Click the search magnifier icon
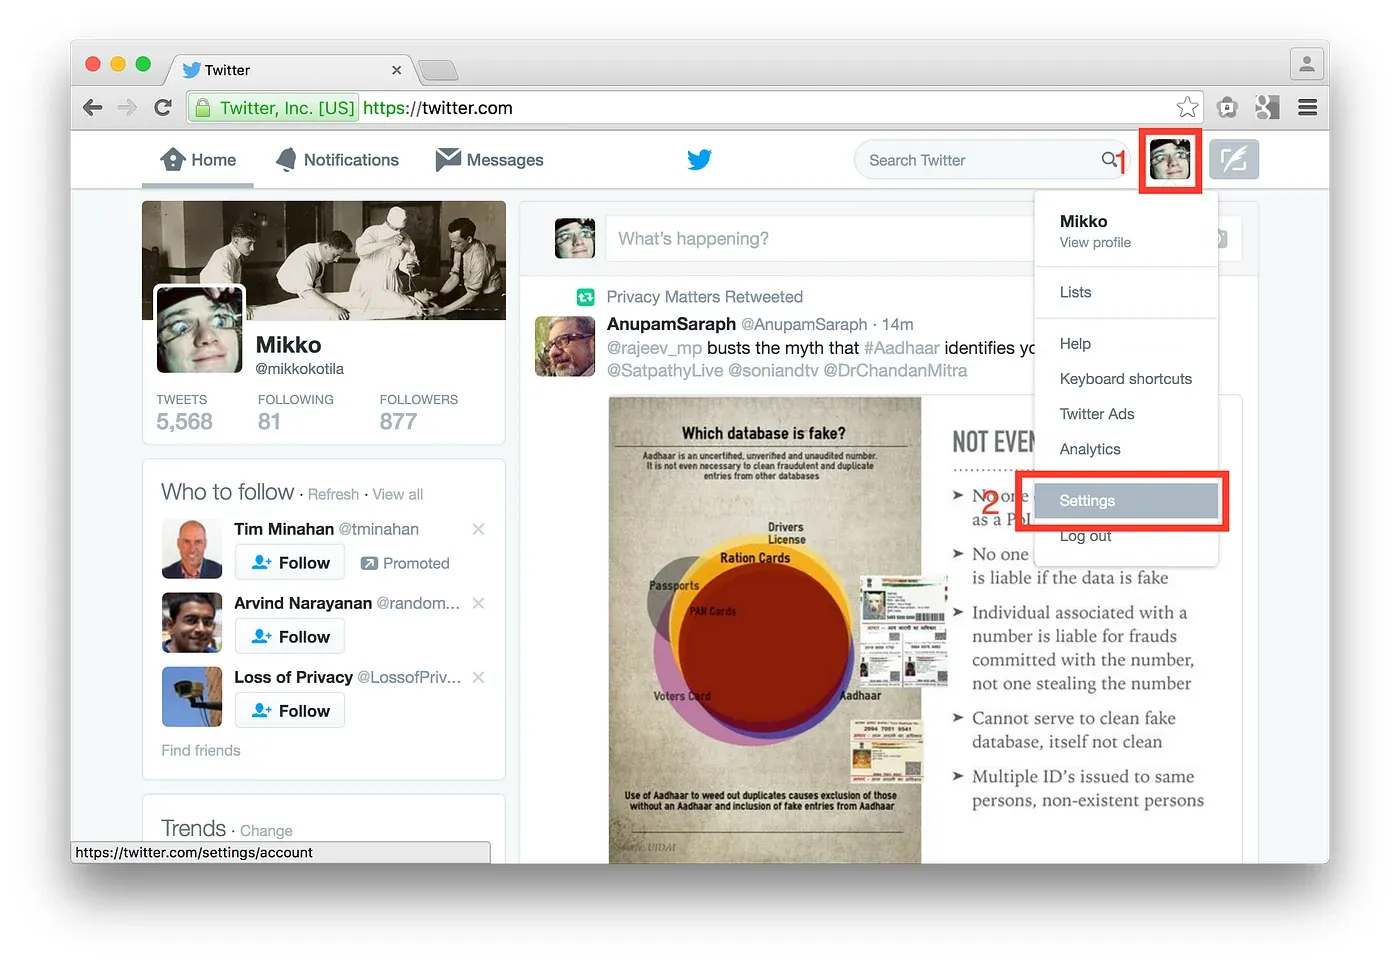 [x=1109, y=160]
